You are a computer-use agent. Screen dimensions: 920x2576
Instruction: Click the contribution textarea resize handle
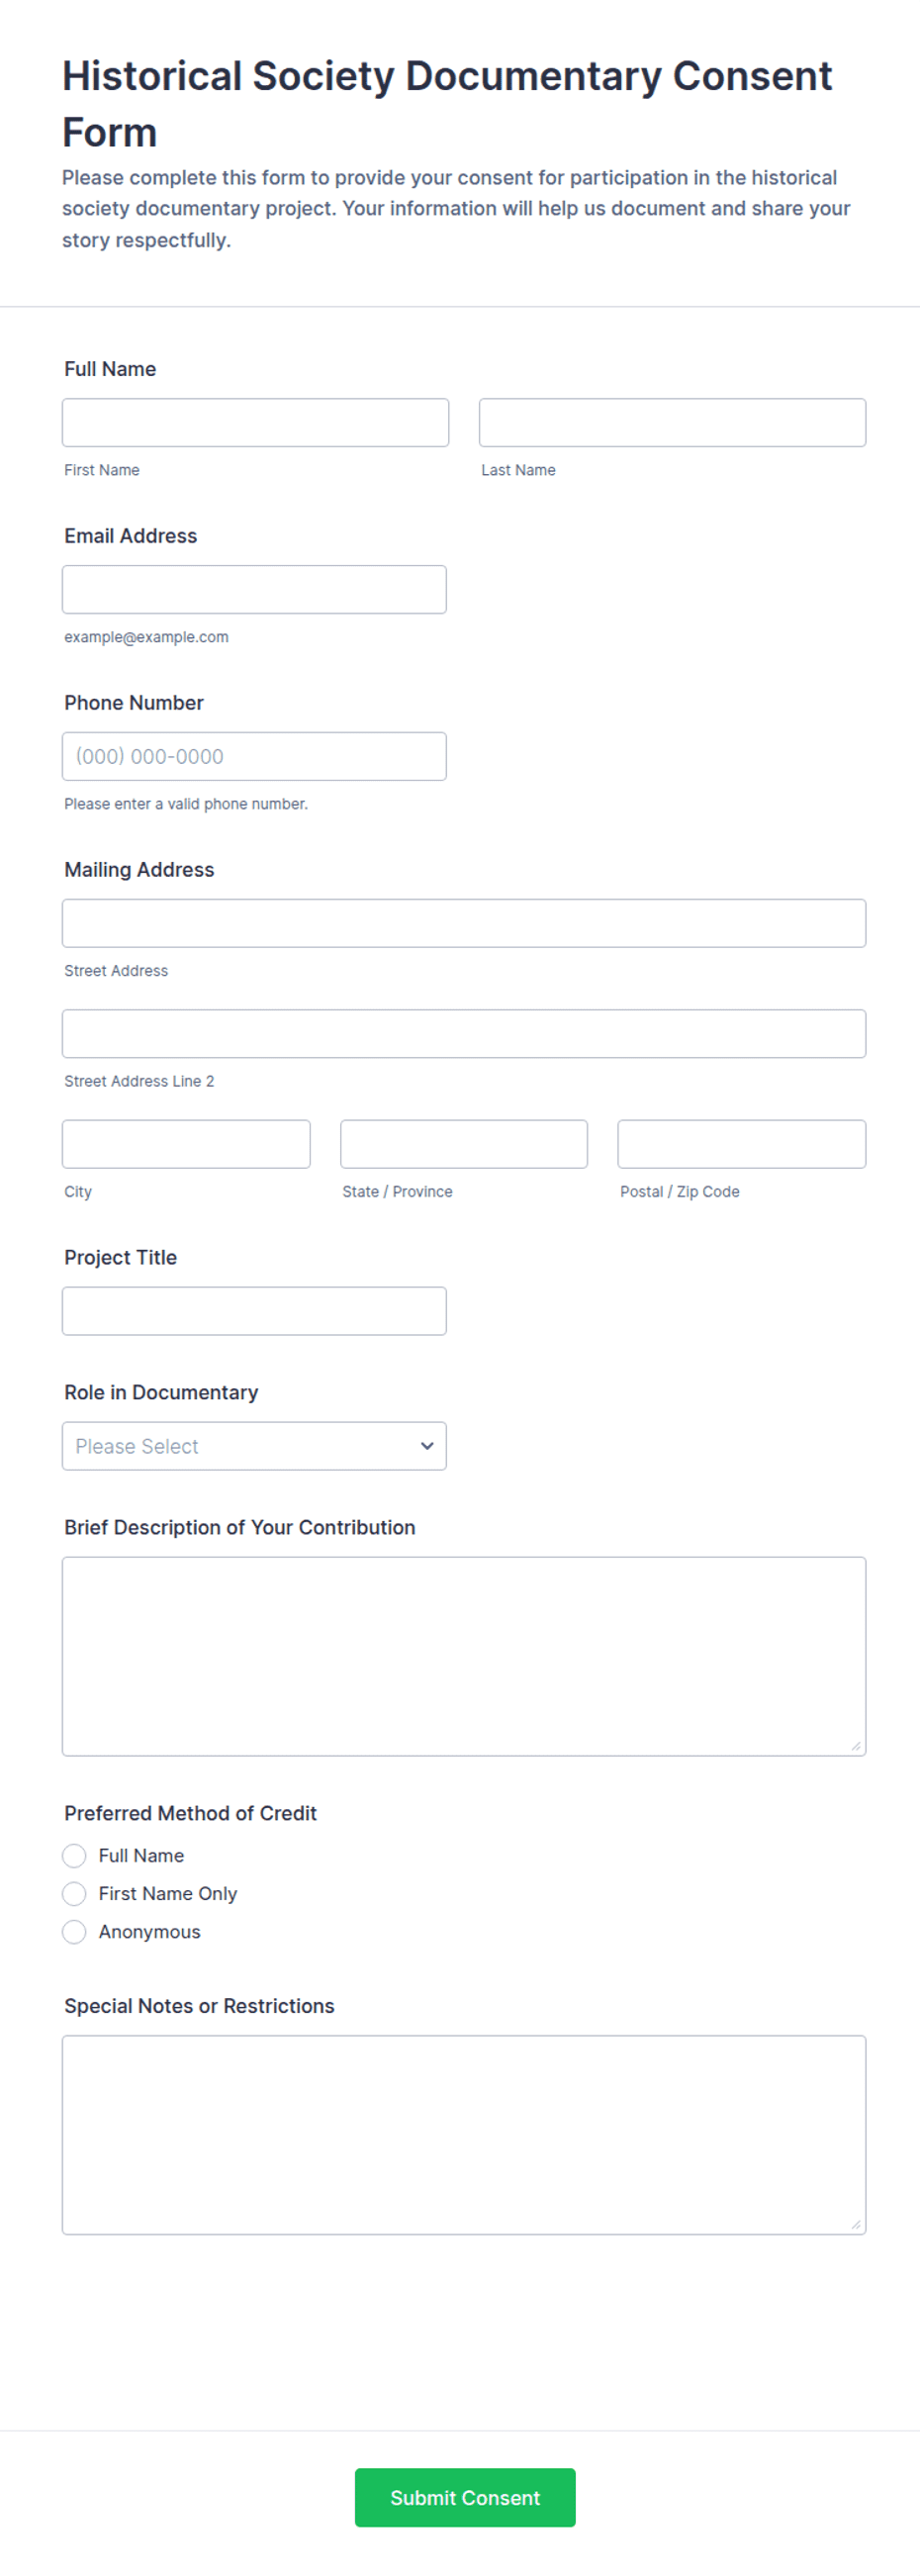pos(856,1746)
